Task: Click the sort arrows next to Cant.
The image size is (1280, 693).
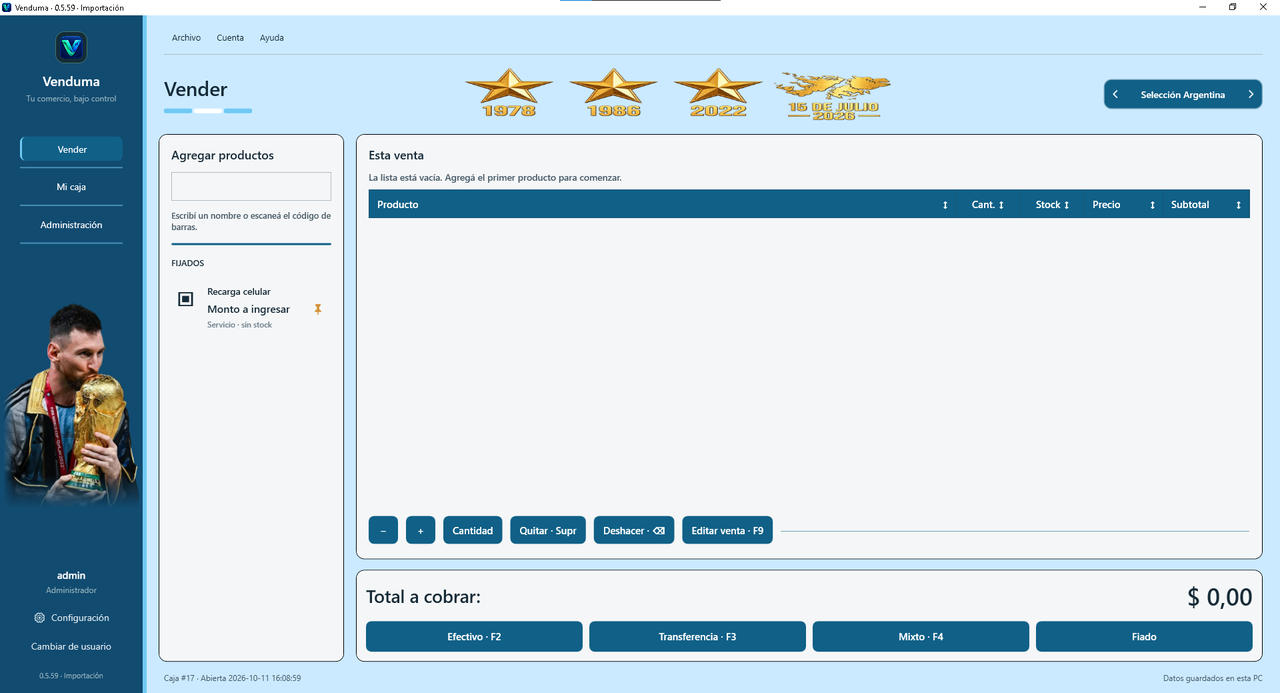Action: point(1001,205)
